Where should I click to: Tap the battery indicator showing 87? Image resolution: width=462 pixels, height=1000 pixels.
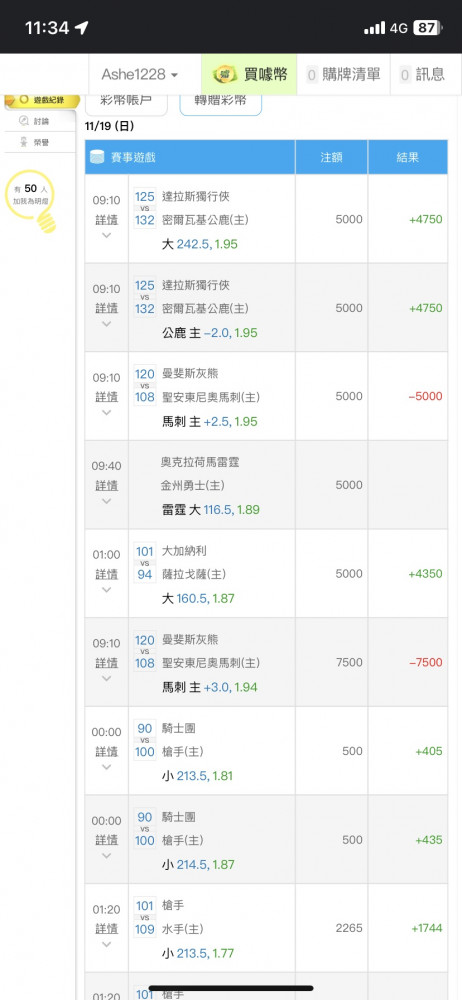coord(426,27)
